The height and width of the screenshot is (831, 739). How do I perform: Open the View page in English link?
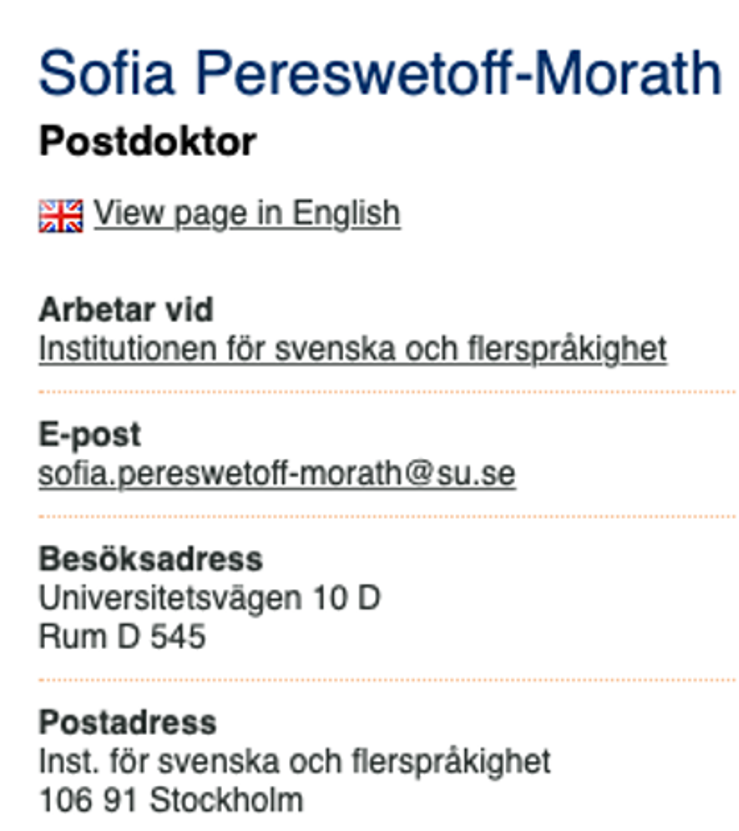point(247,214)
